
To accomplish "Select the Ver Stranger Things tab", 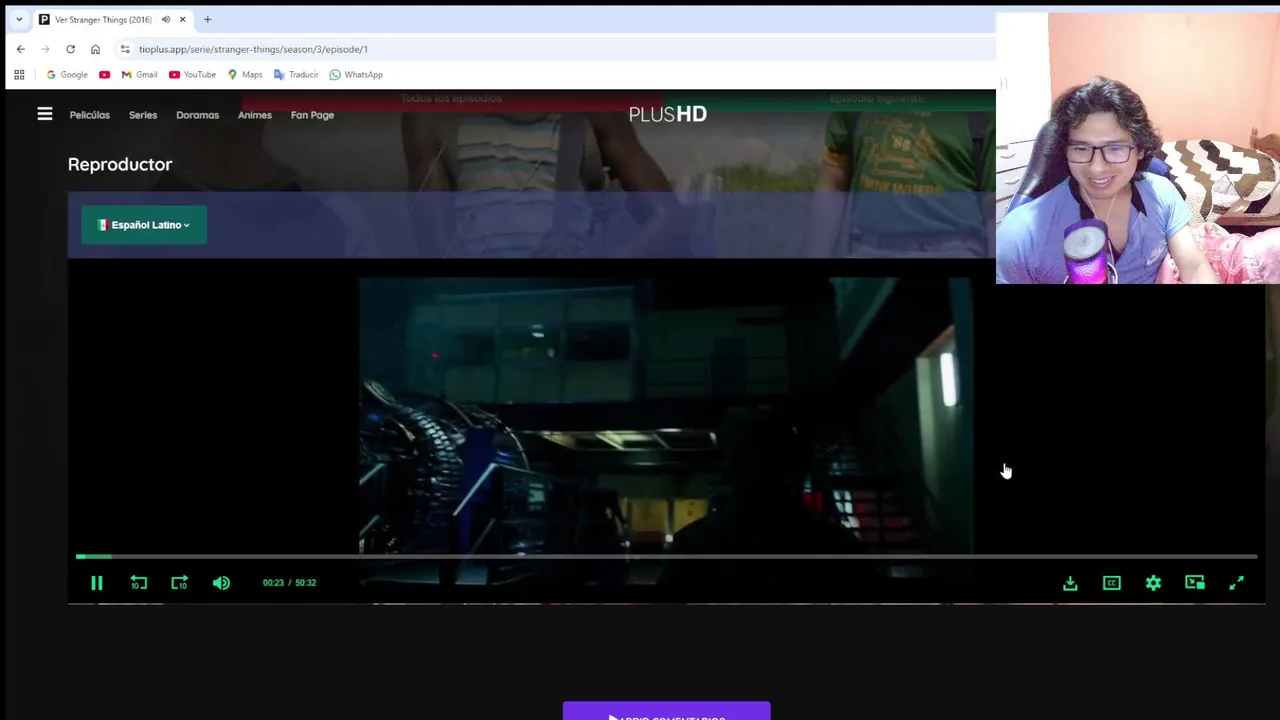I will tap(113, 19).
